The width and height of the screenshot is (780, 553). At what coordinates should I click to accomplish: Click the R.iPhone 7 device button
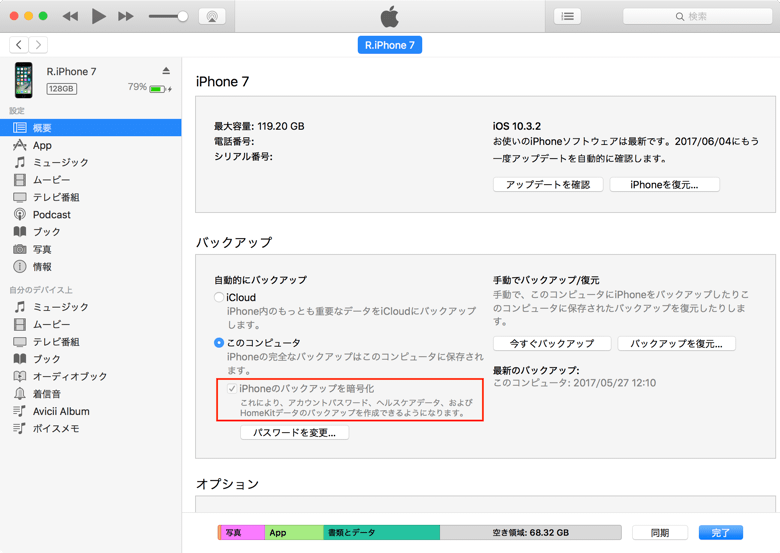point(390,45)
